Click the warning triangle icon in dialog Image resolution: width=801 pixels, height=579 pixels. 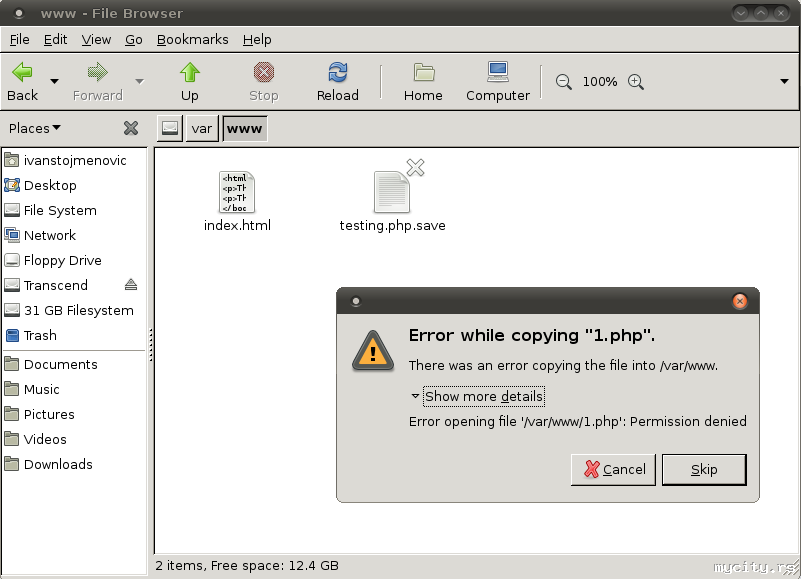[x=373, y=351]
